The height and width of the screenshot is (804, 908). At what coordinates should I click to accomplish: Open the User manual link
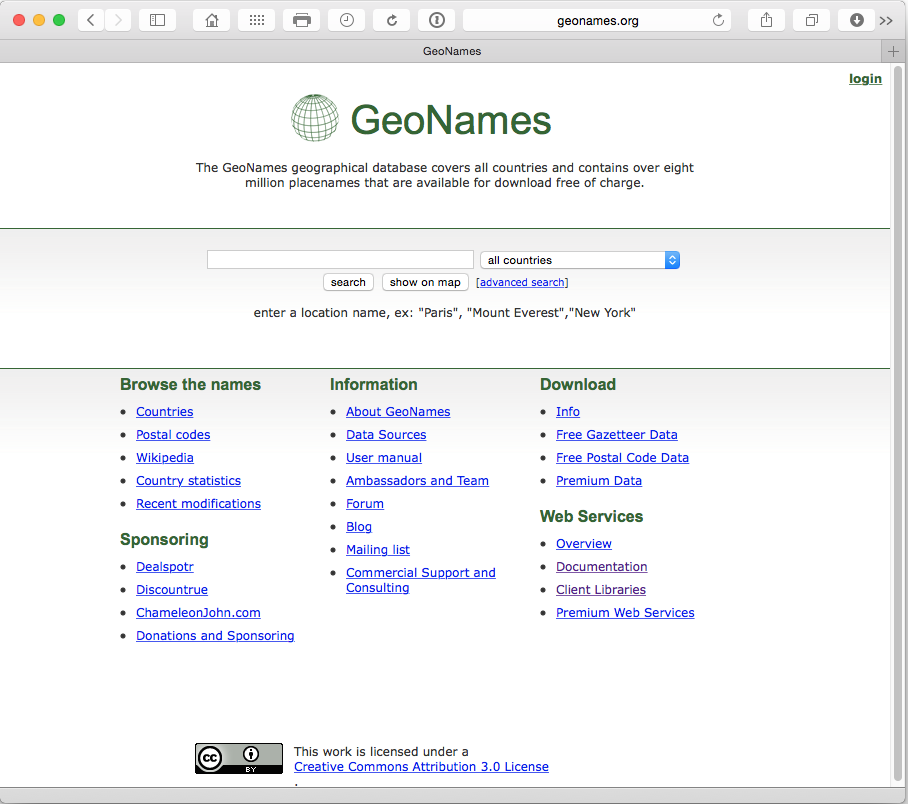pyautogui.click(x=384, y=458)
